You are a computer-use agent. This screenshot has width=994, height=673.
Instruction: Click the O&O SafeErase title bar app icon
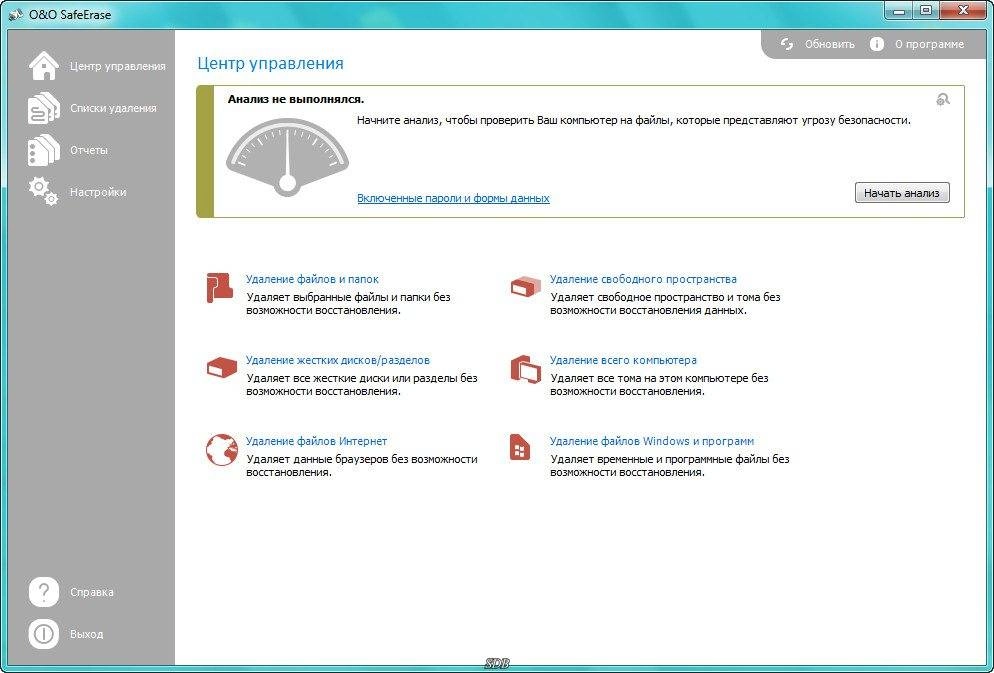click(16, 14)
